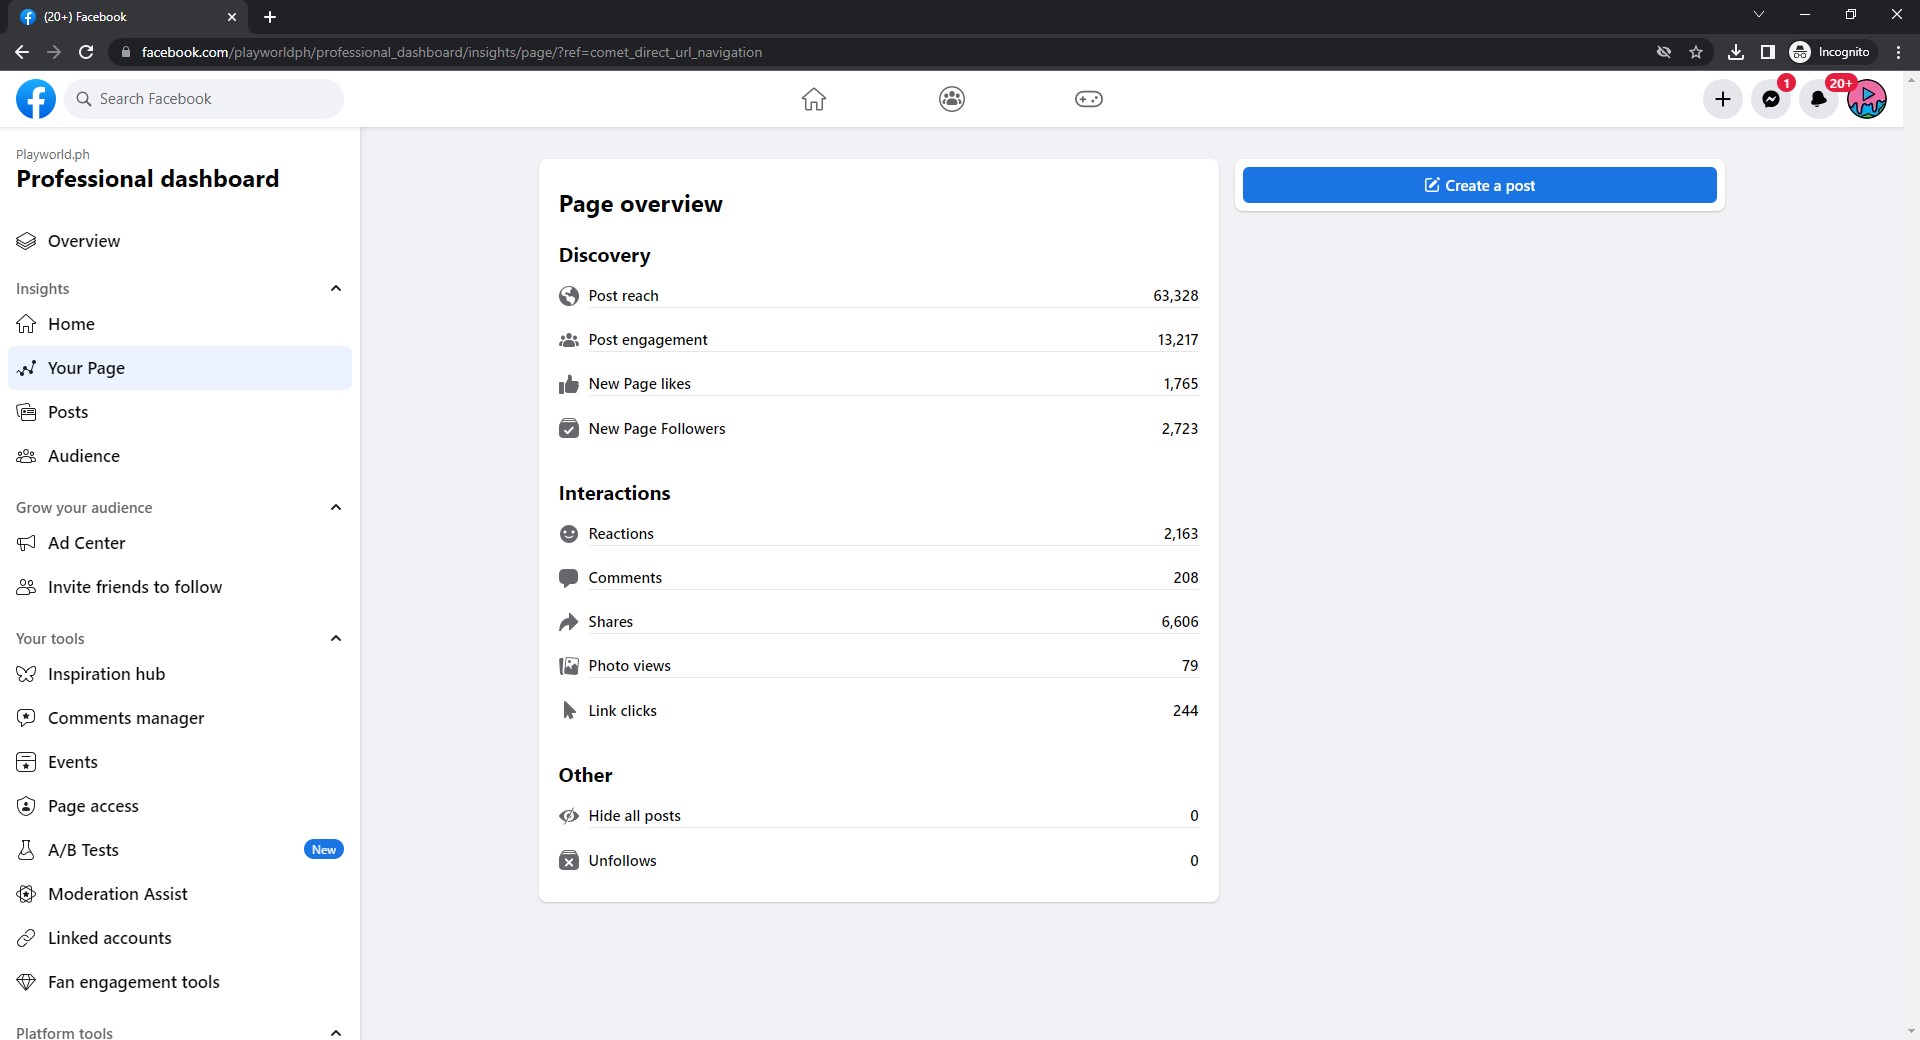
Task: Open Messenger chat icon
Action: click(x=1770, y=99)
